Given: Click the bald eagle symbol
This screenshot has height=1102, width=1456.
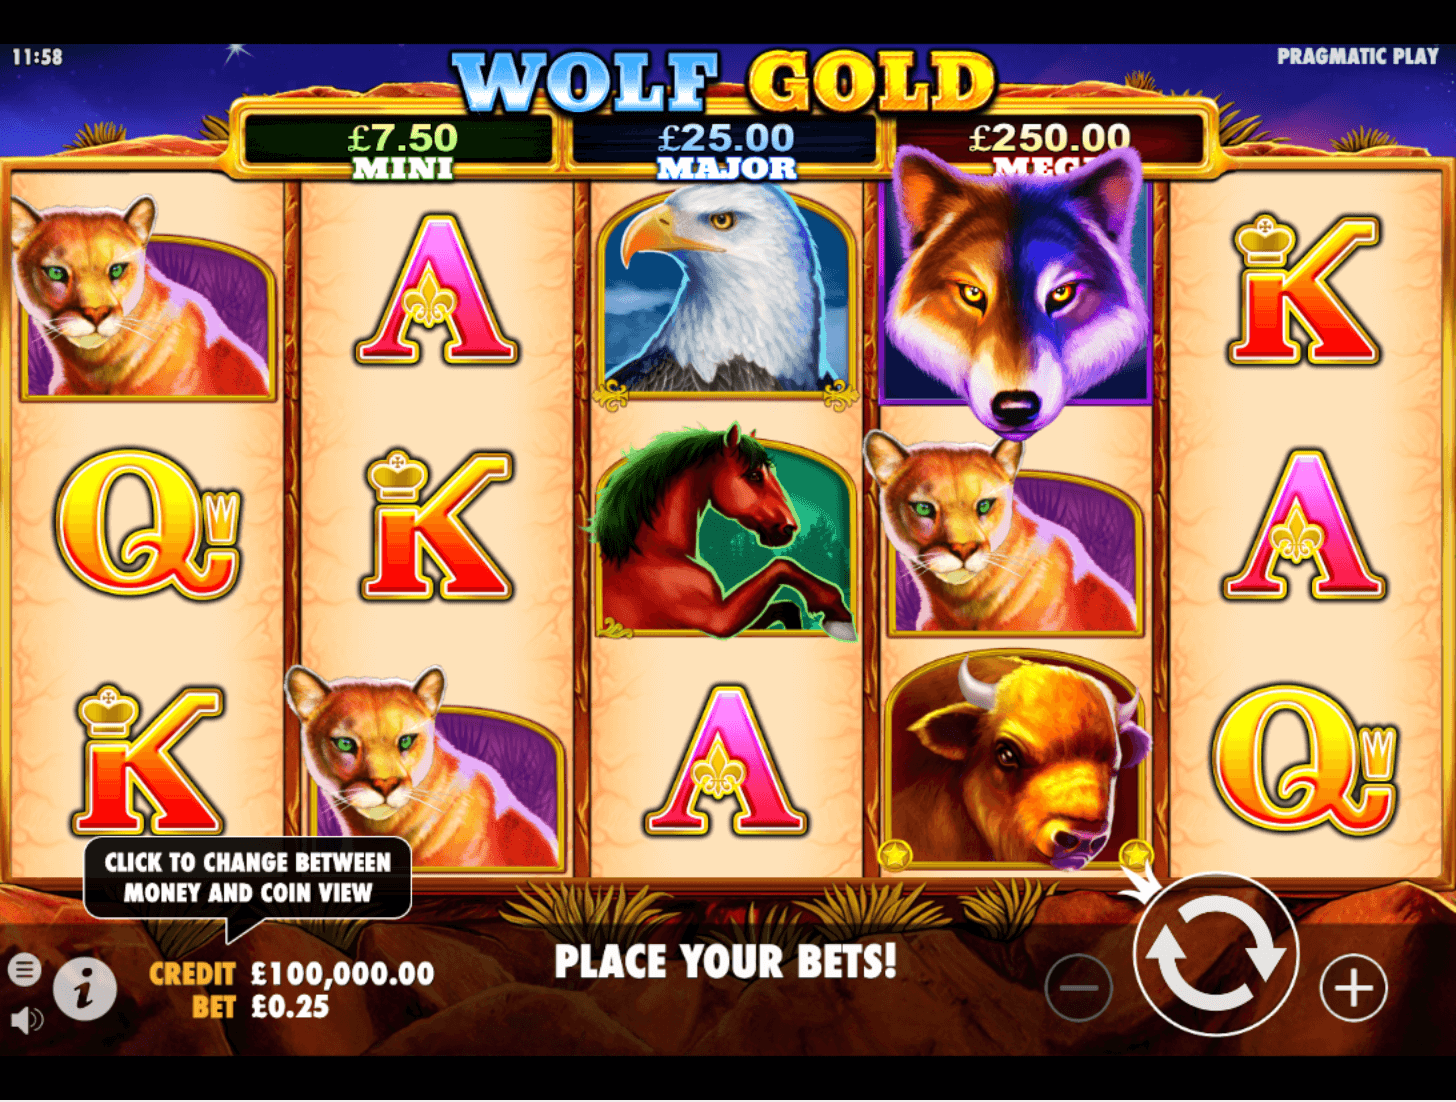Looking at the screenshot, I should (x=726, y=297).
